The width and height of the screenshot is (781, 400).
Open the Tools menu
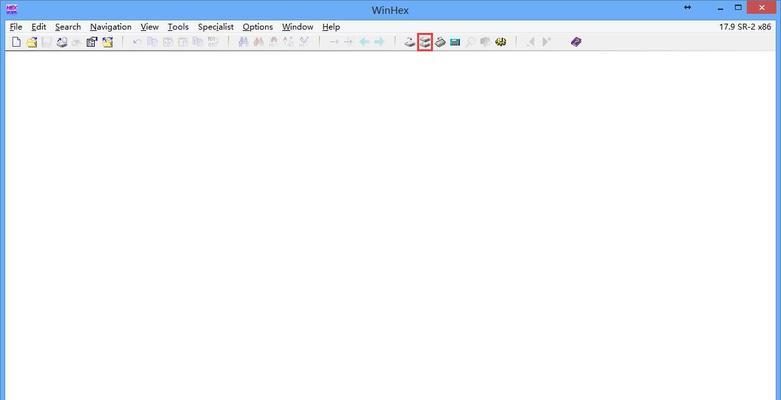point(178,27)
